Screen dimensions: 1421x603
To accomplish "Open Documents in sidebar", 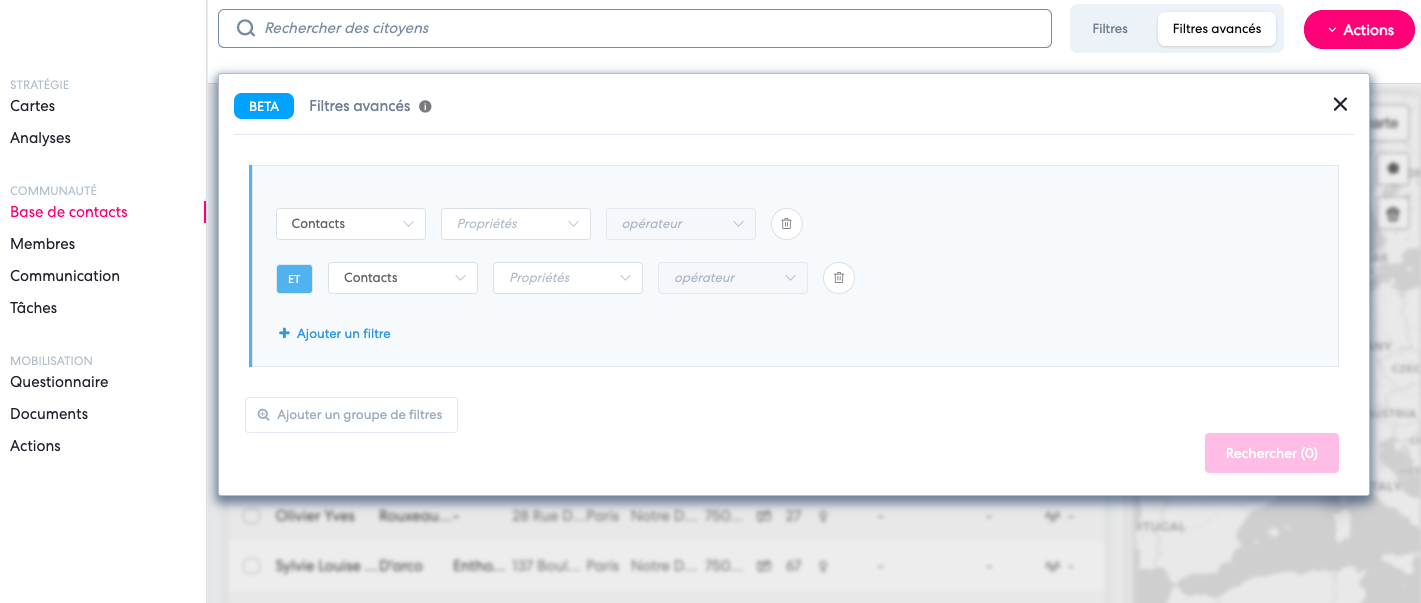I will [x=49, y=414].
